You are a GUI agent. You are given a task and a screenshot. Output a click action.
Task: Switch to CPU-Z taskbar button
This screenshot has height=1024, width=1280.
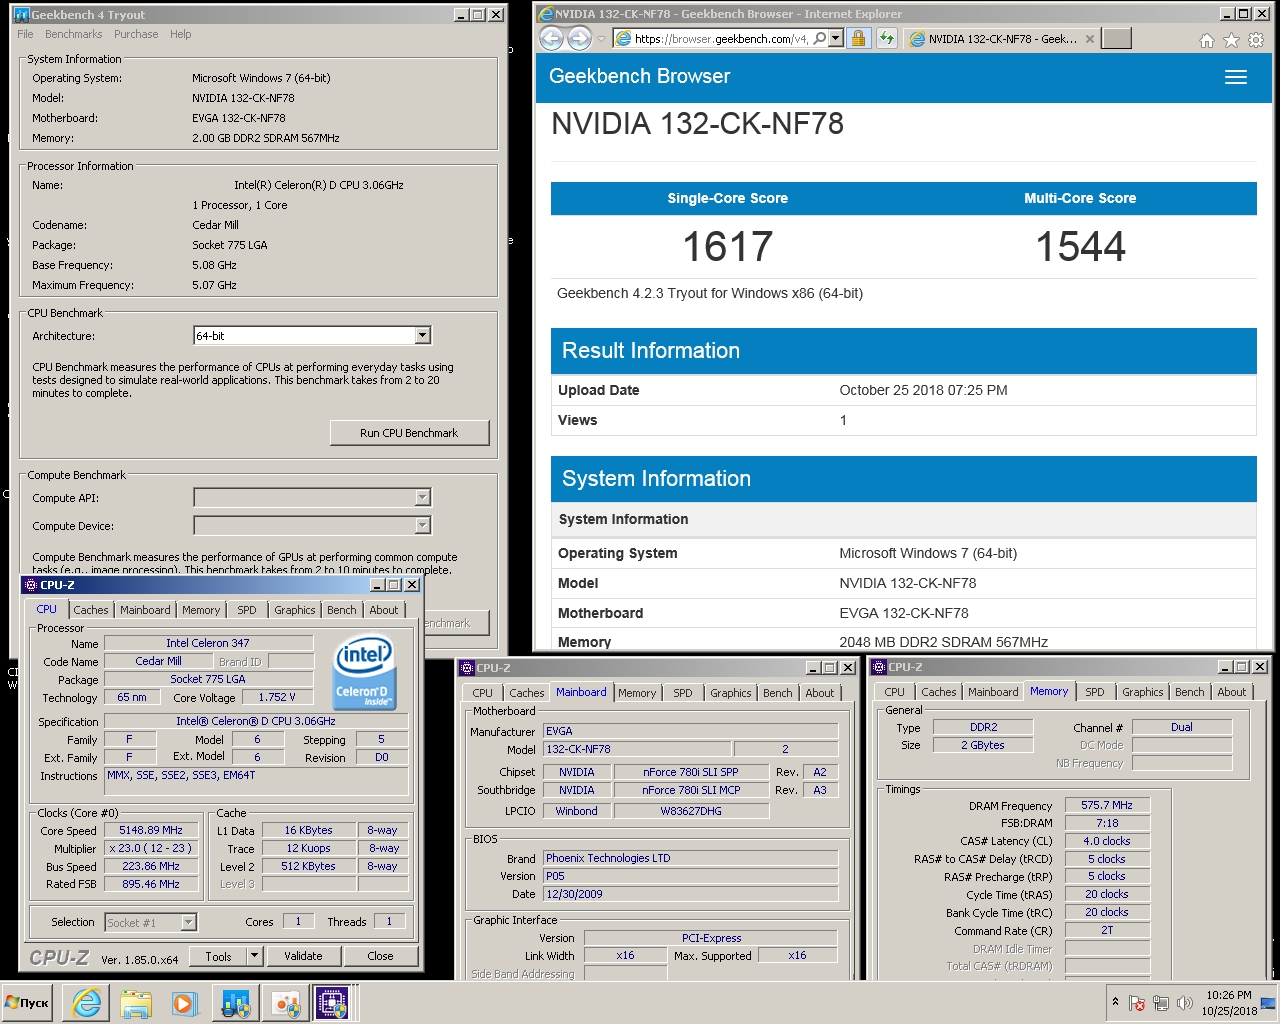332,1002
